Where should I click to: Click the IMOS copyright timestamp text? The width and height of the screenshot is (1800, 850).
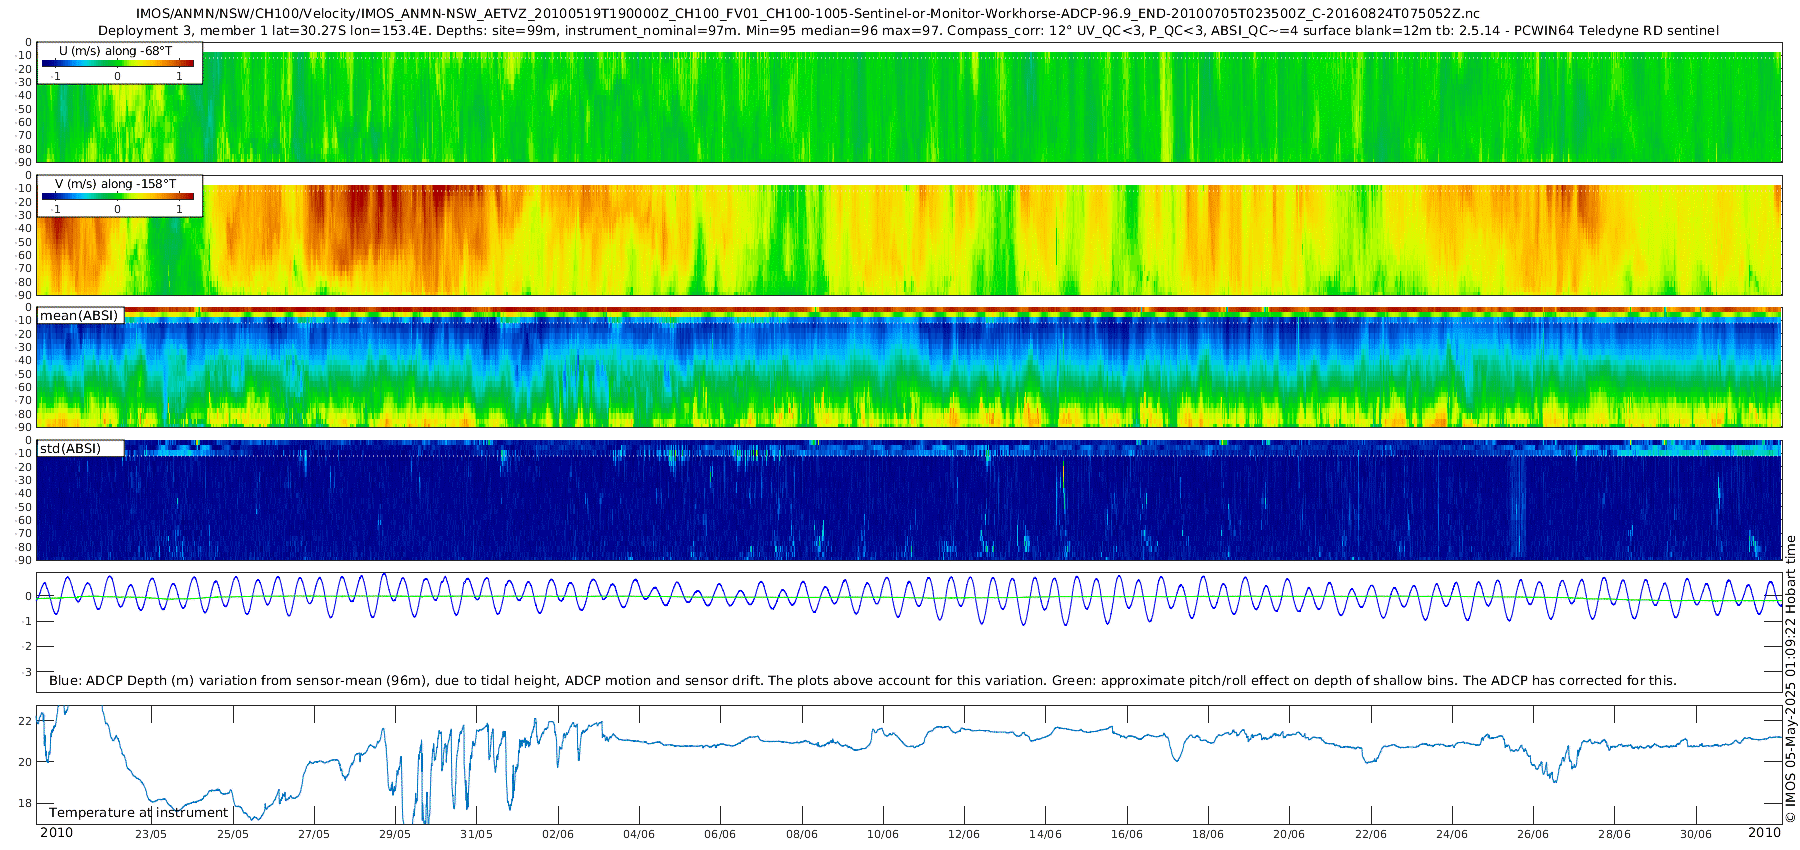click(1791, 679)
